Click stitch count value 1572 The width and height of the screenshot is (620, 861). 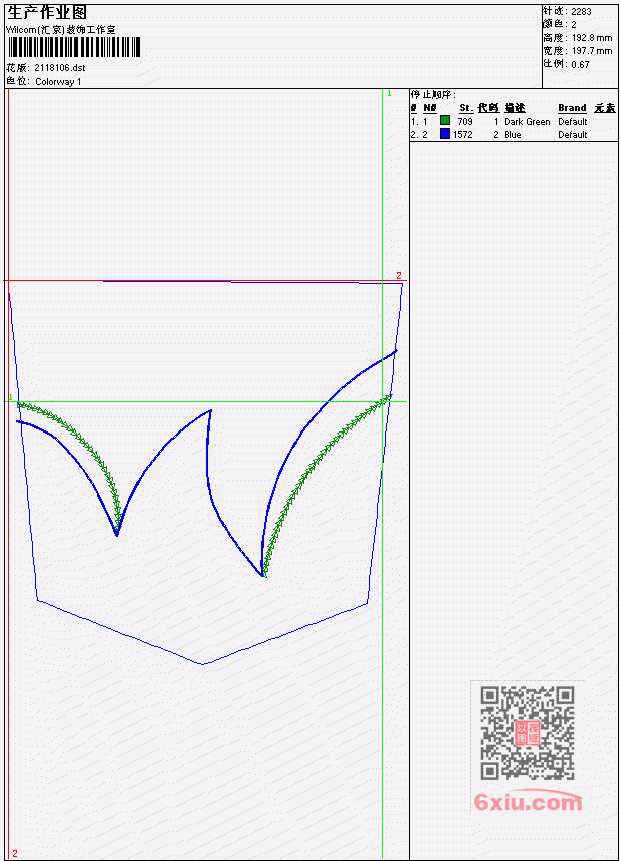[462, 135]
